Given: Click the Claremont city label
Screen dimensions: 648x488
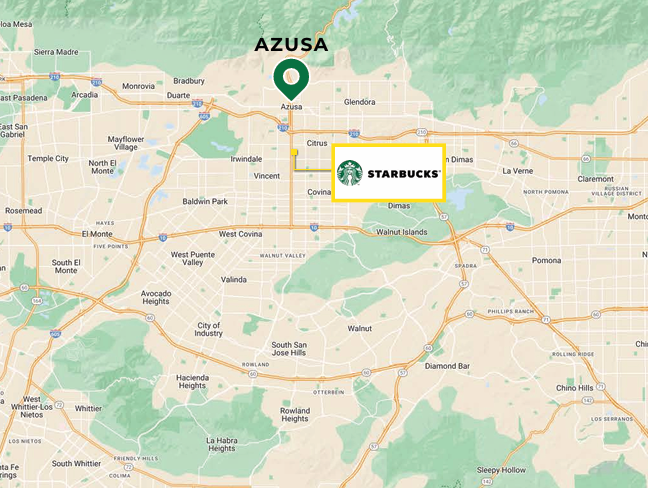Looking at the screenshot, I should click(596, 179).
